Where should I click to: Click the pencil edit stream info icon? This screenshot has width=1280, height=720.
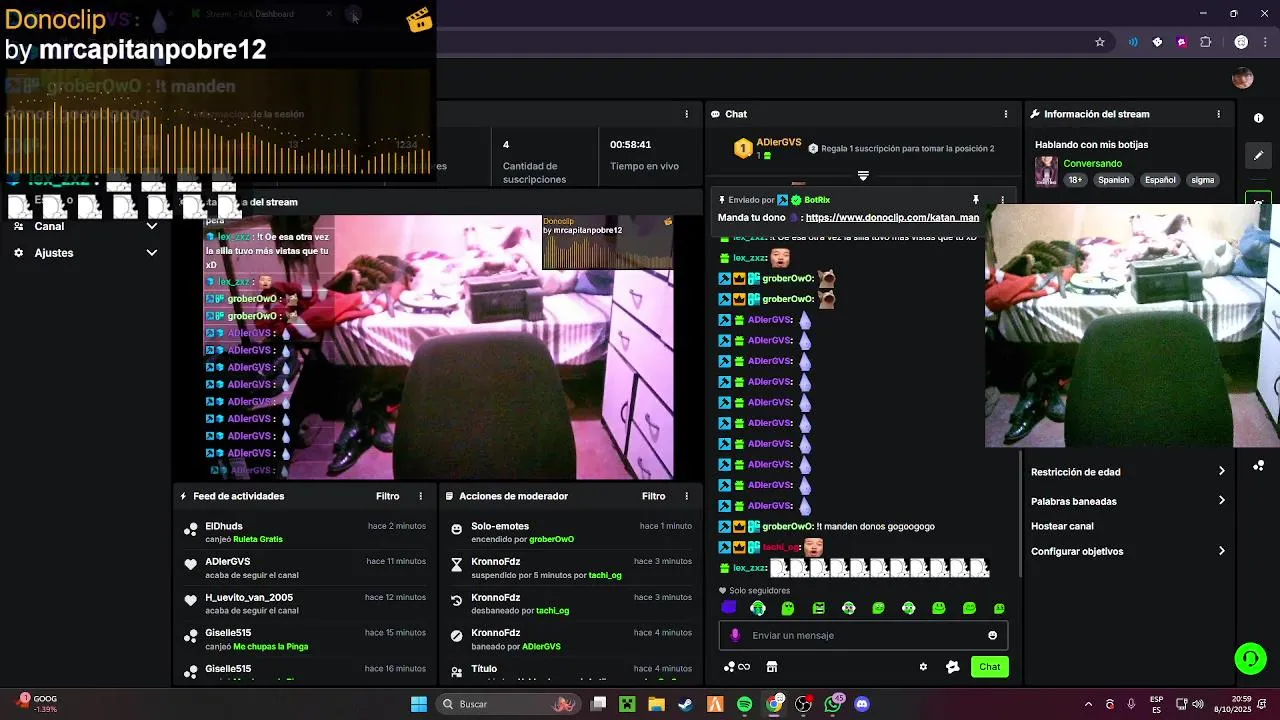(1258, 155)
